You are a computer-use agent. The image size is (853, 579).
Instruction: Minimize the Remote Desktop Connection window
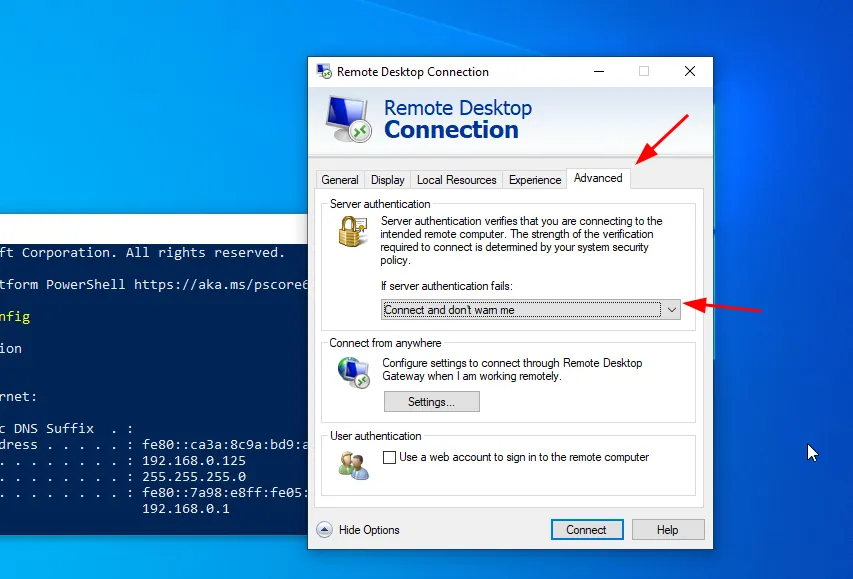(x=598, y=72)
